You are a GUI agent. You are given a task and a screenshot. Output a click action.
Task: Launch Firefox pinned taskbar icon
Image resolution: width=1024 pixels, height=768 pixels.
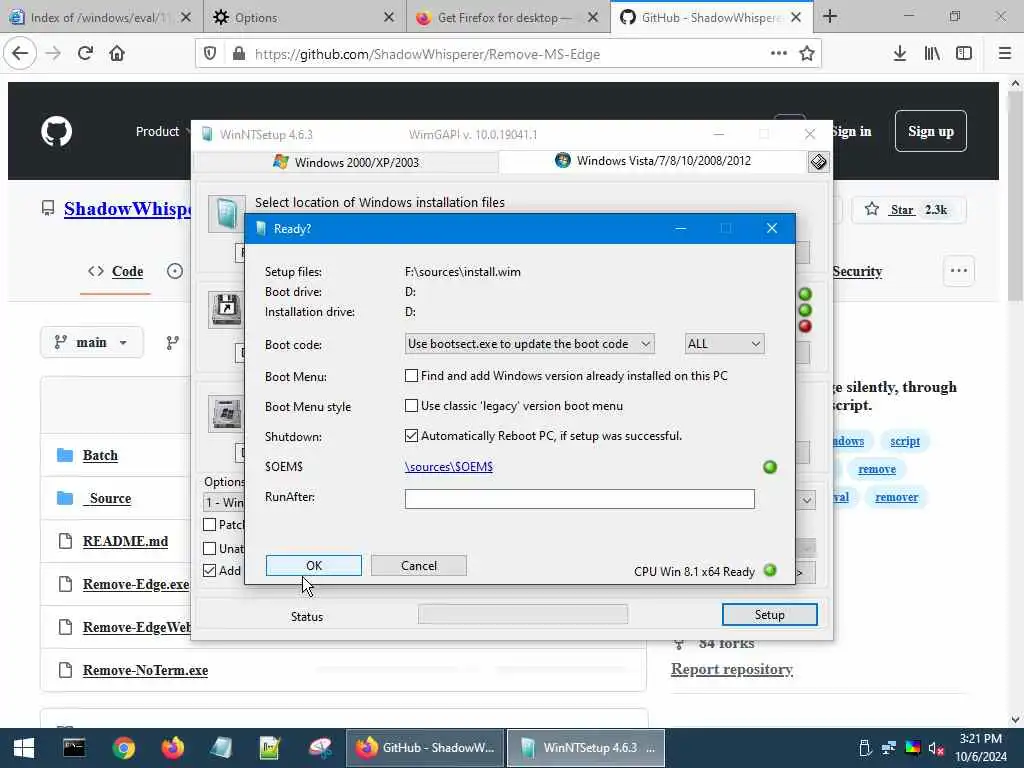[172, 748]
